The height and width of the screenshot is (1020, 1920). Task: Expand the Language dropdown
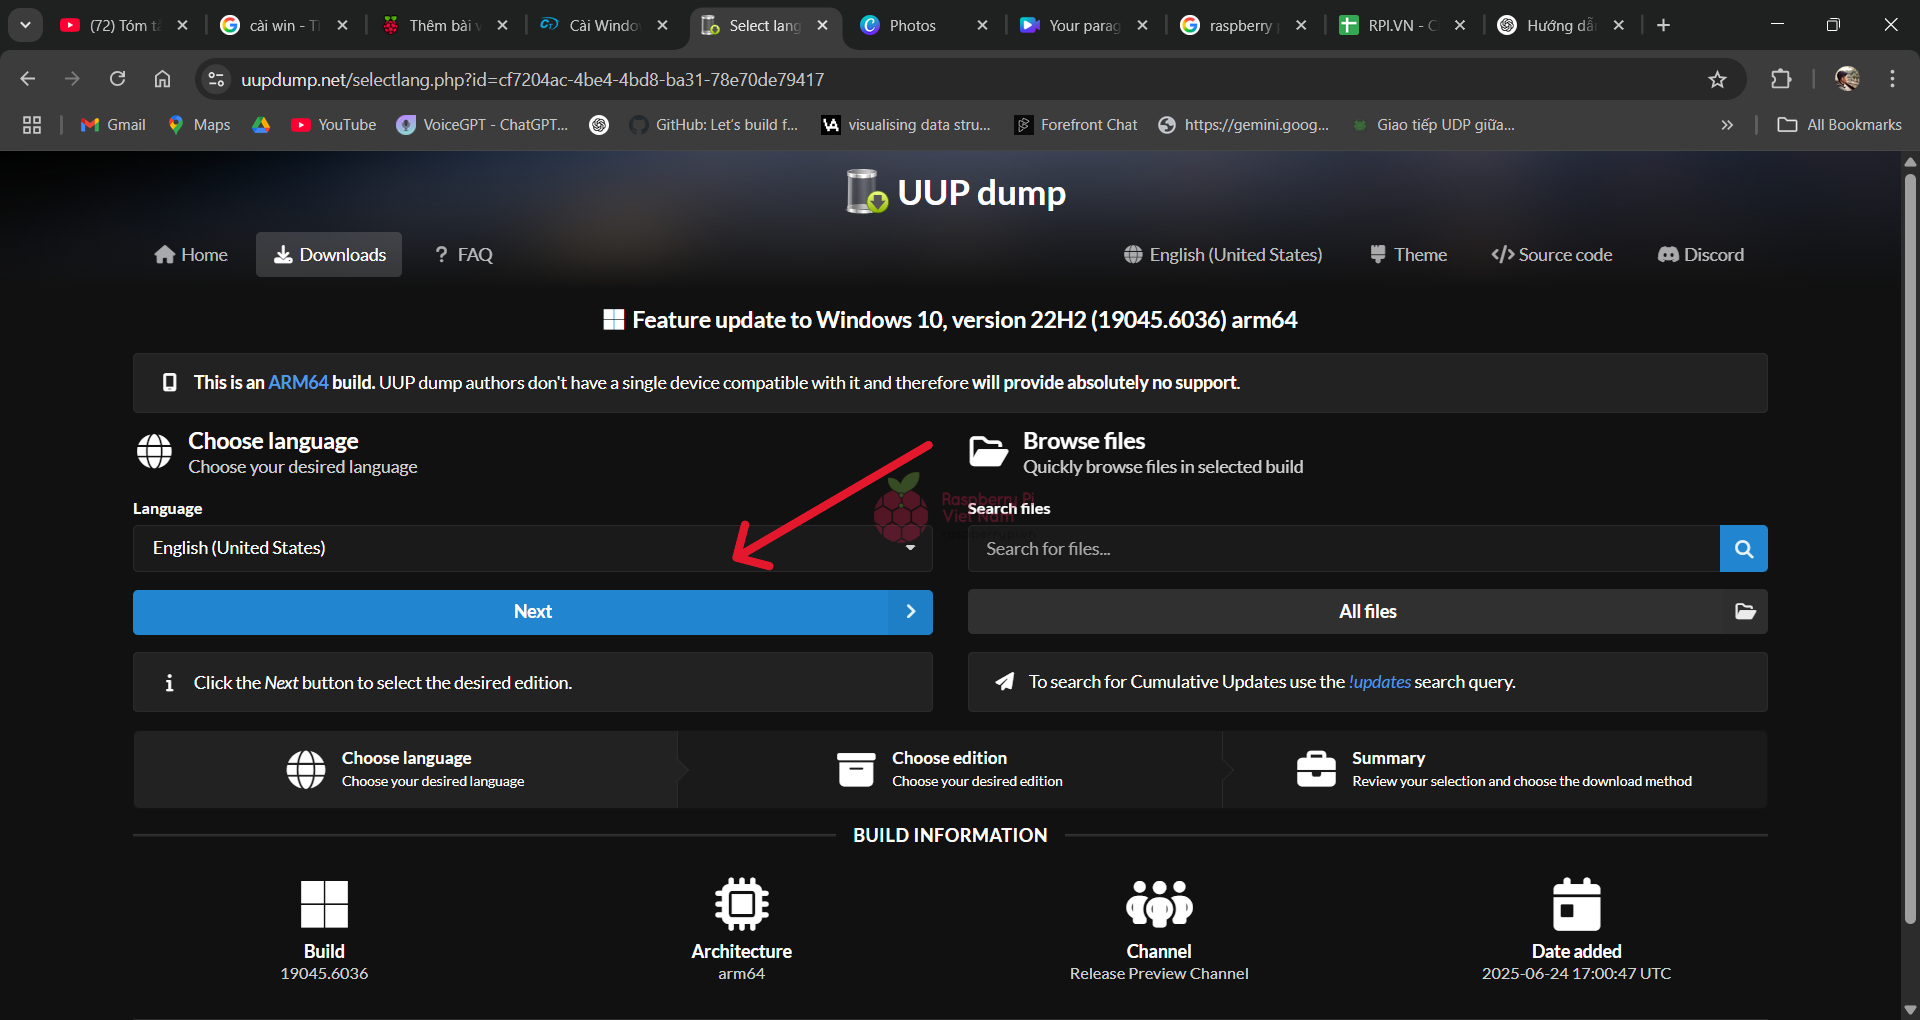532,549
